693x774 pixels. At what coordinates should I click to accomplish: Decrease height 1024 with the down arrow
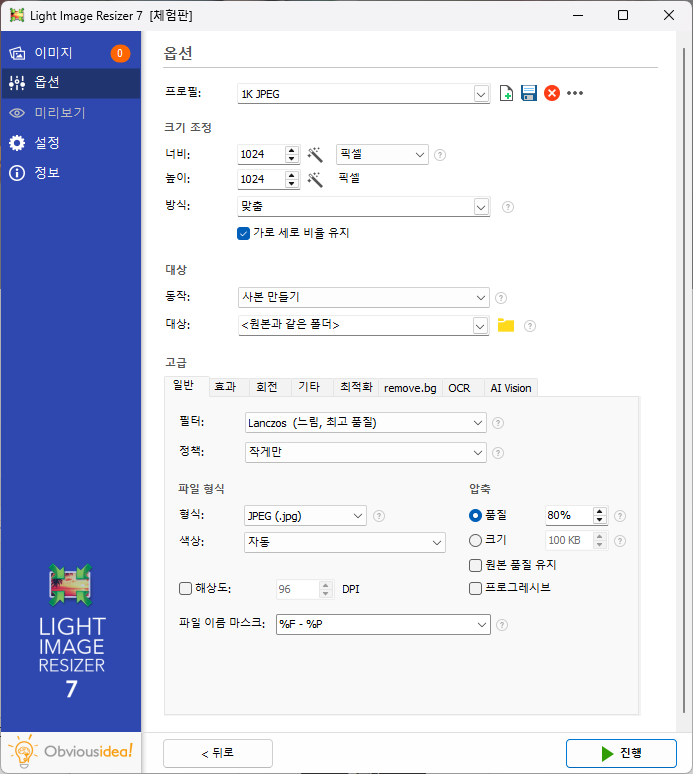[292, 184]
